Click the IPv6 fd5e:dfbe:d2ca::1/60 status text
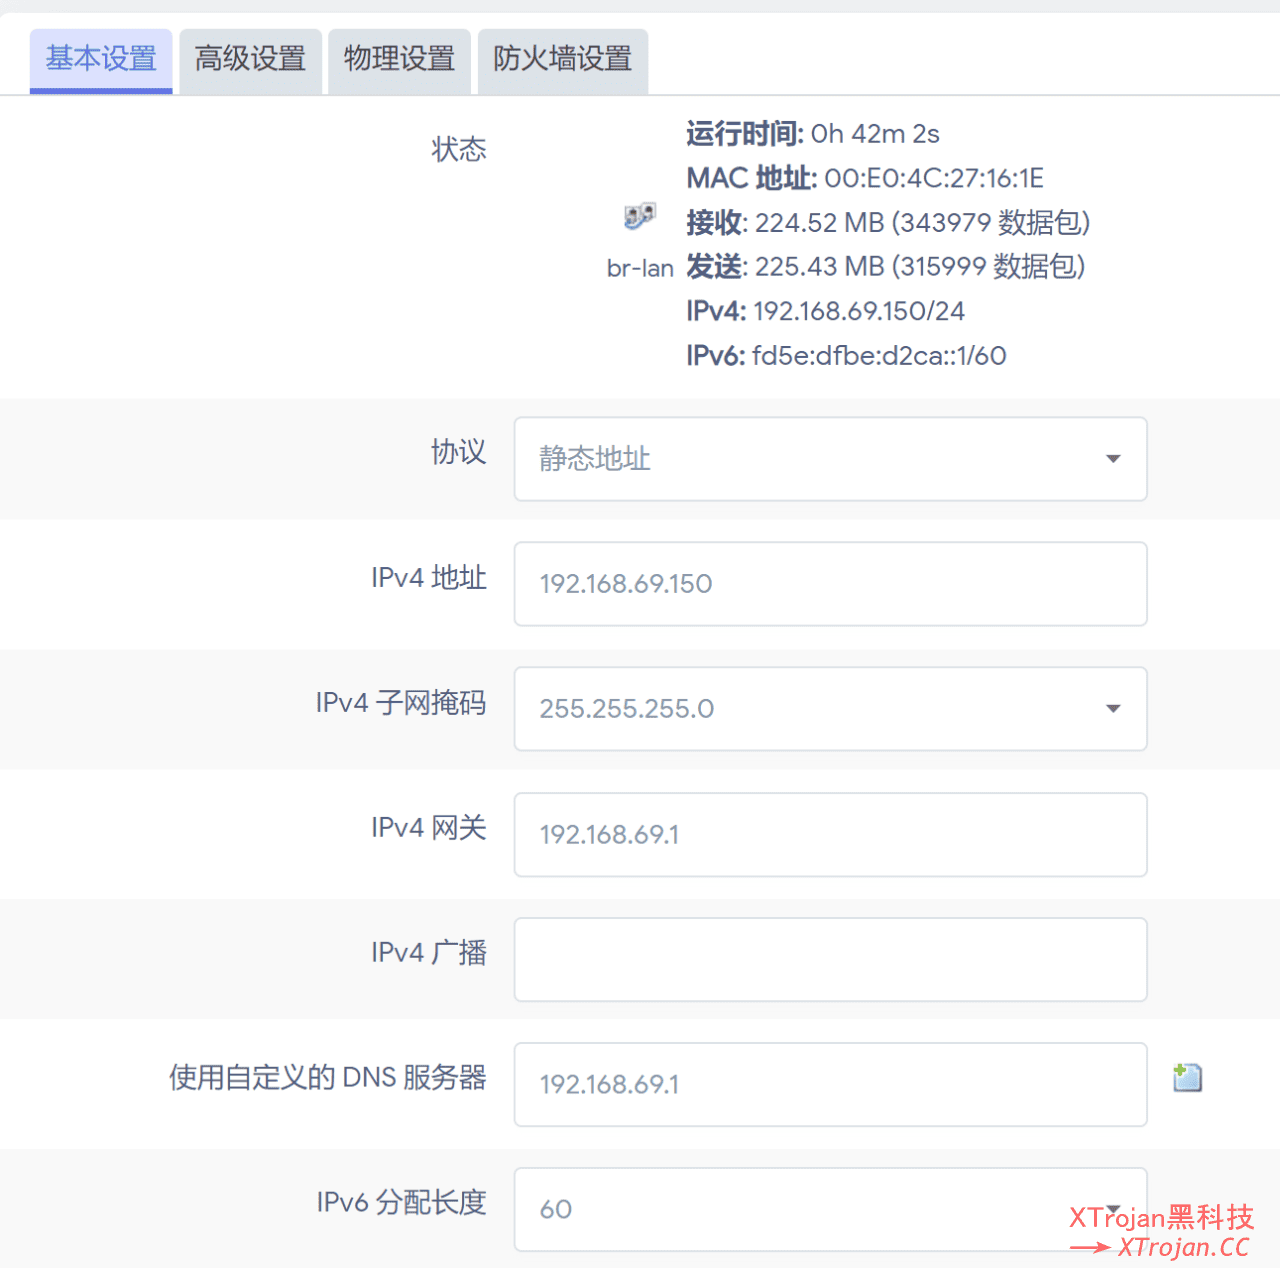 846,355
